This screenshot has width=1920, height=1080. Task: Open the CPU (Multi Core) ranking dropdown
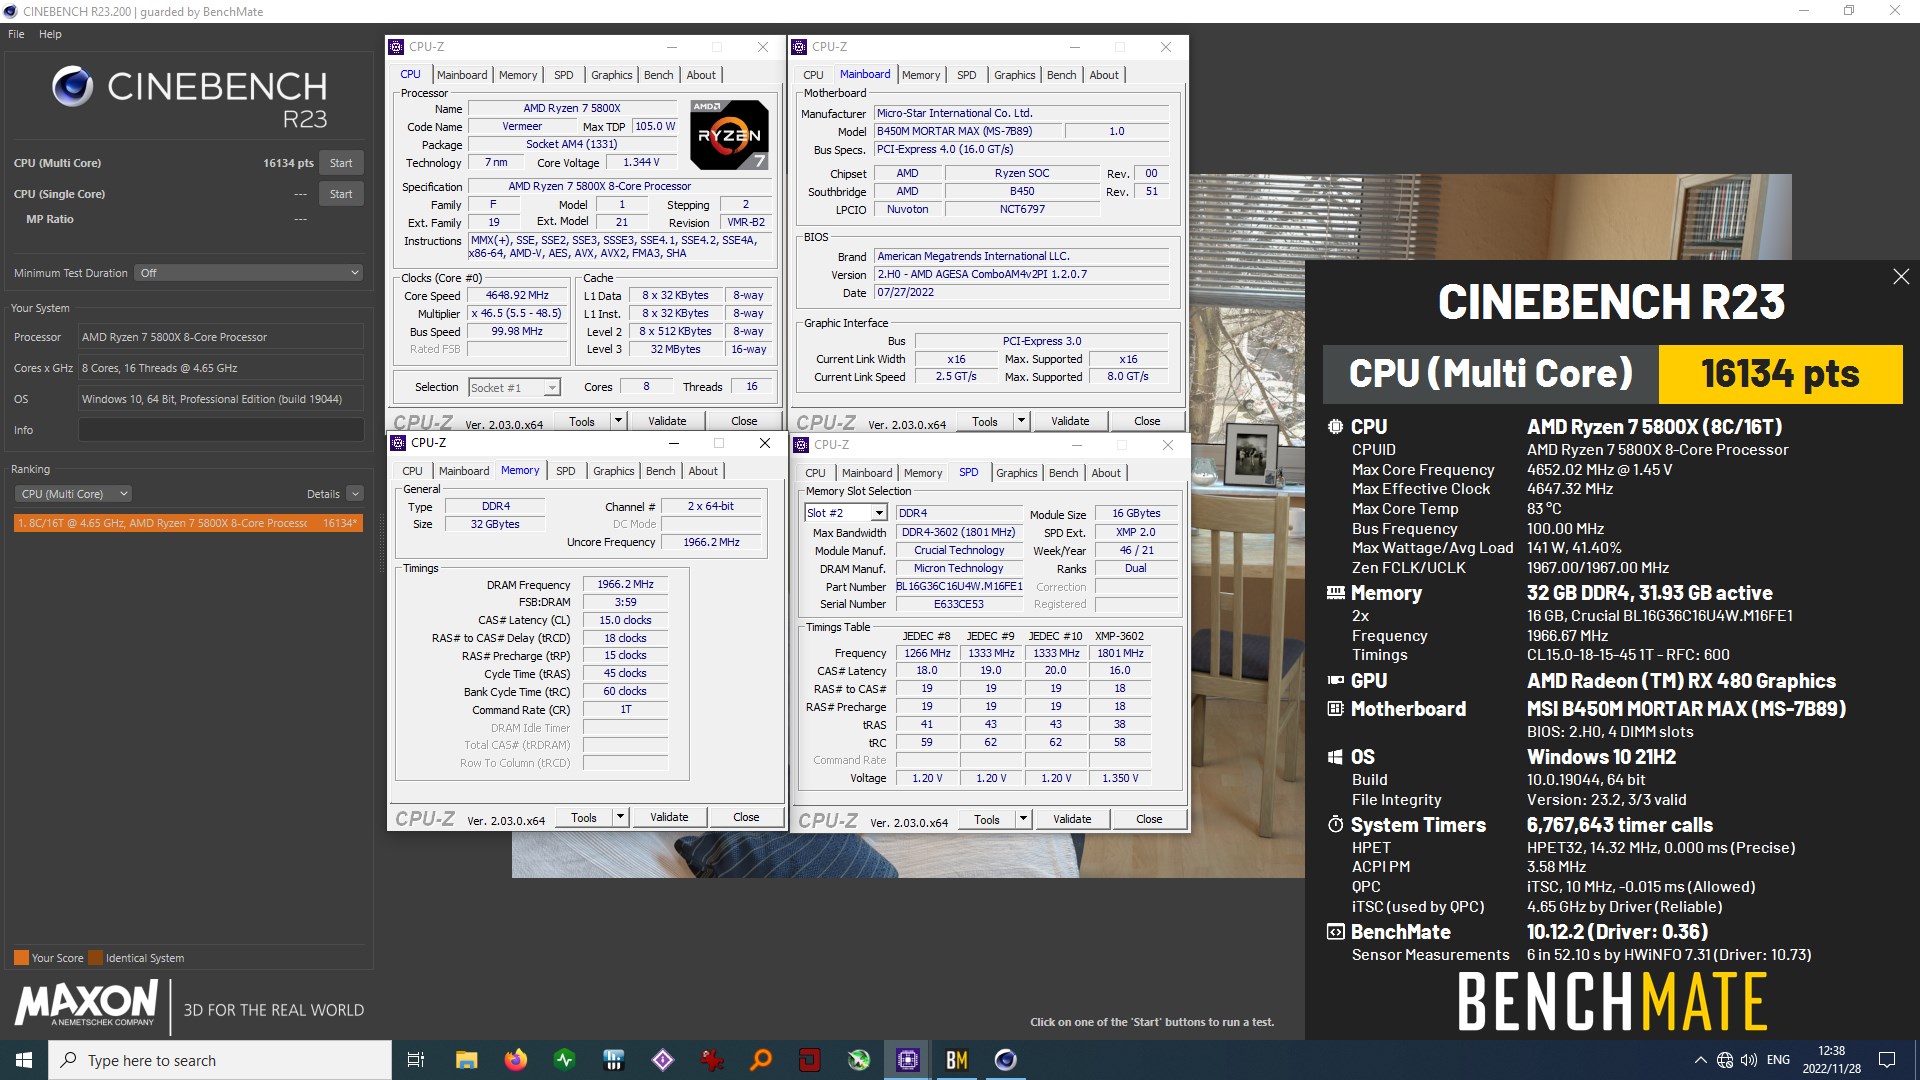tap(73, 494)
